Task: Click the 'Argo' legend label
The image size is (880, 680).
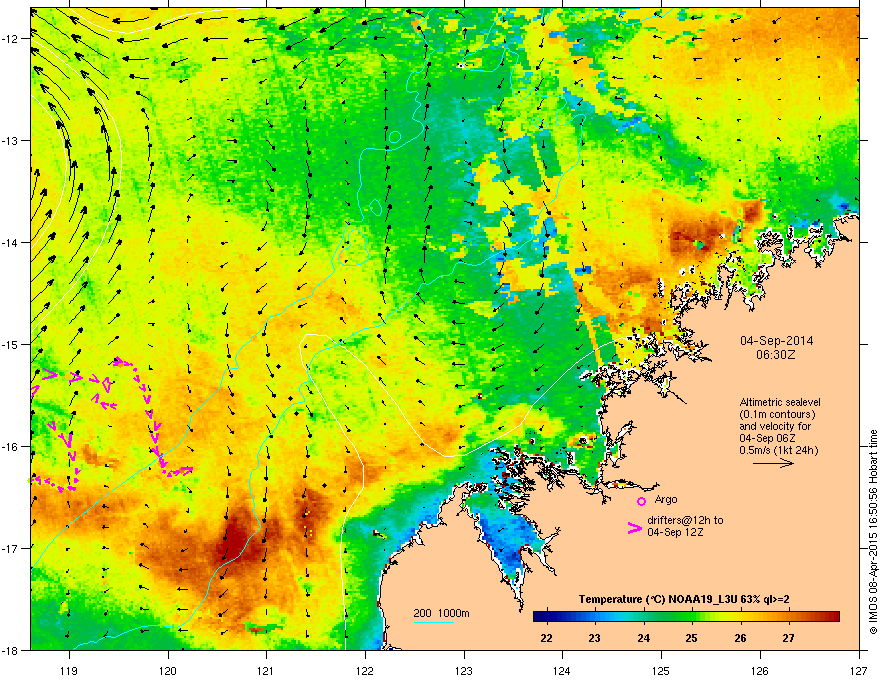Action: 666,499
